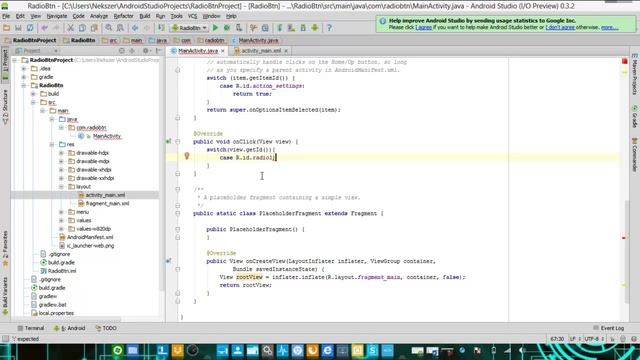The height and width of the screenshot is (360, 640).
Task: Expand the menu folder in res
Action: coord(61,212)
